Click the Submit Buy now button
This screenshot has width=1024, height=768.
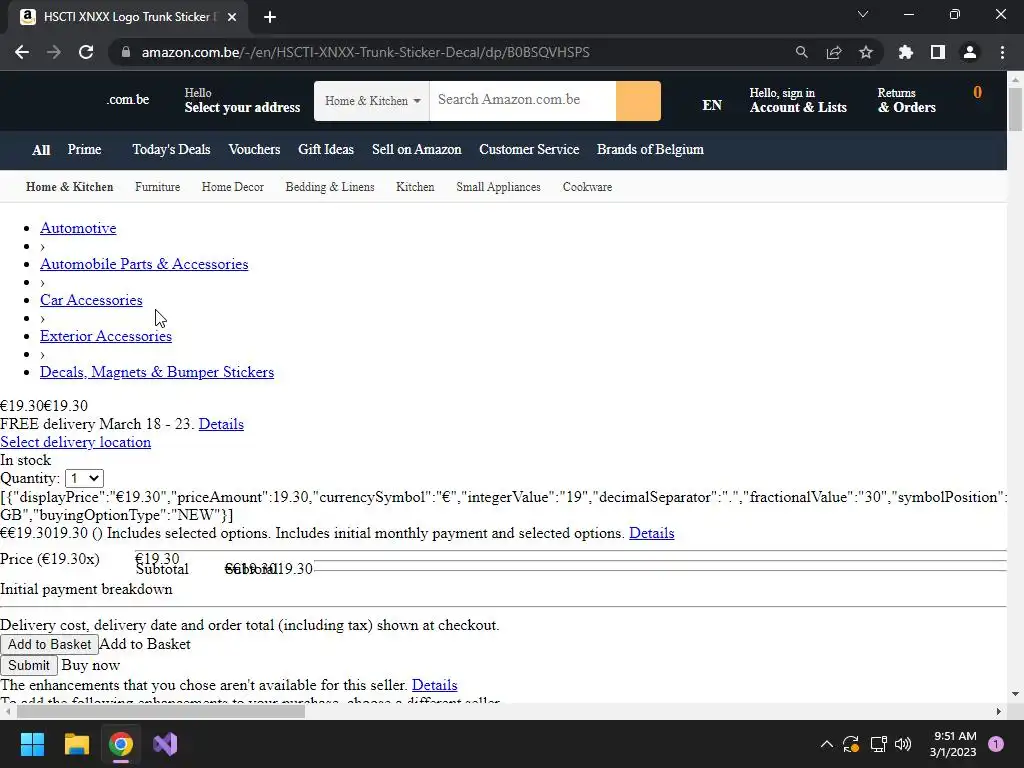click(x=29, y=665)
